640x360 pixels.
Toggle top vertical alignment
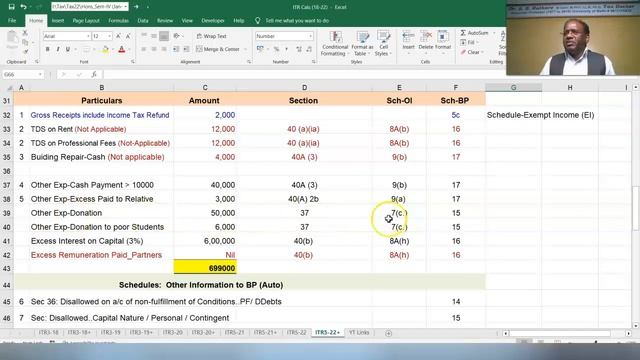(144, 36)
